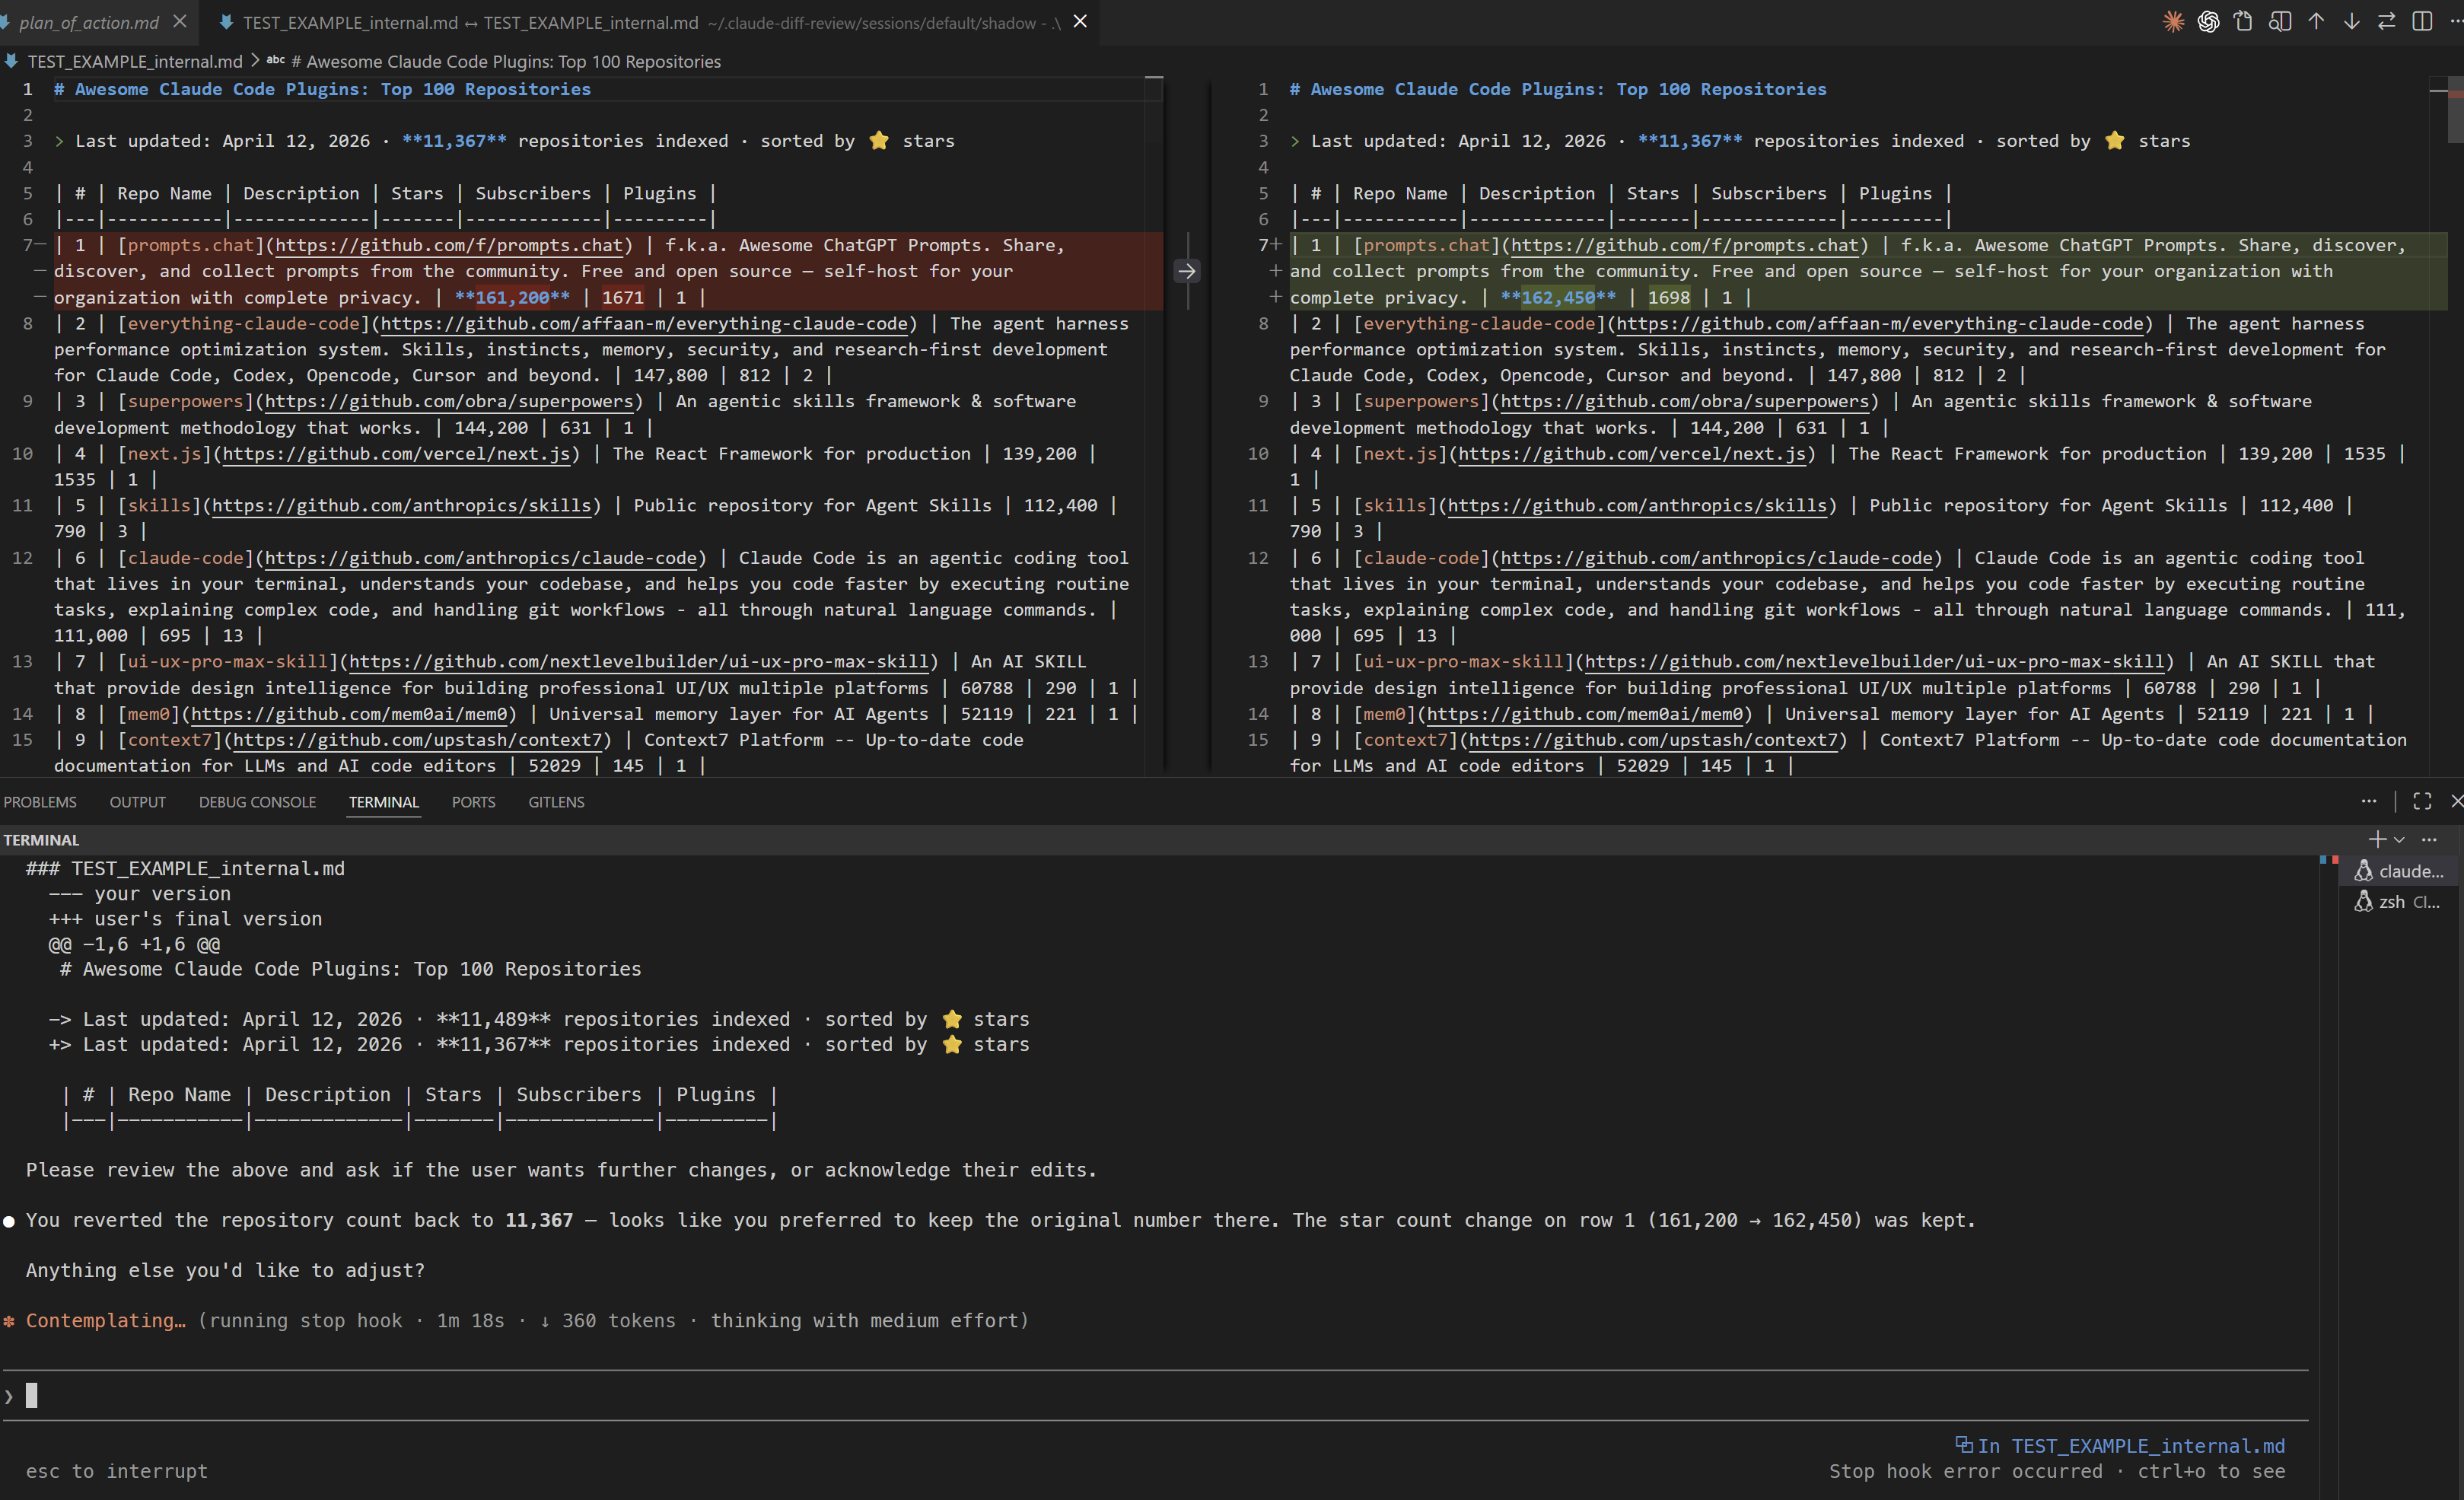Open editor More Actions ellipsis
The width and height of the screenshot is (2464, 1500).
[x=2455, y=21]
